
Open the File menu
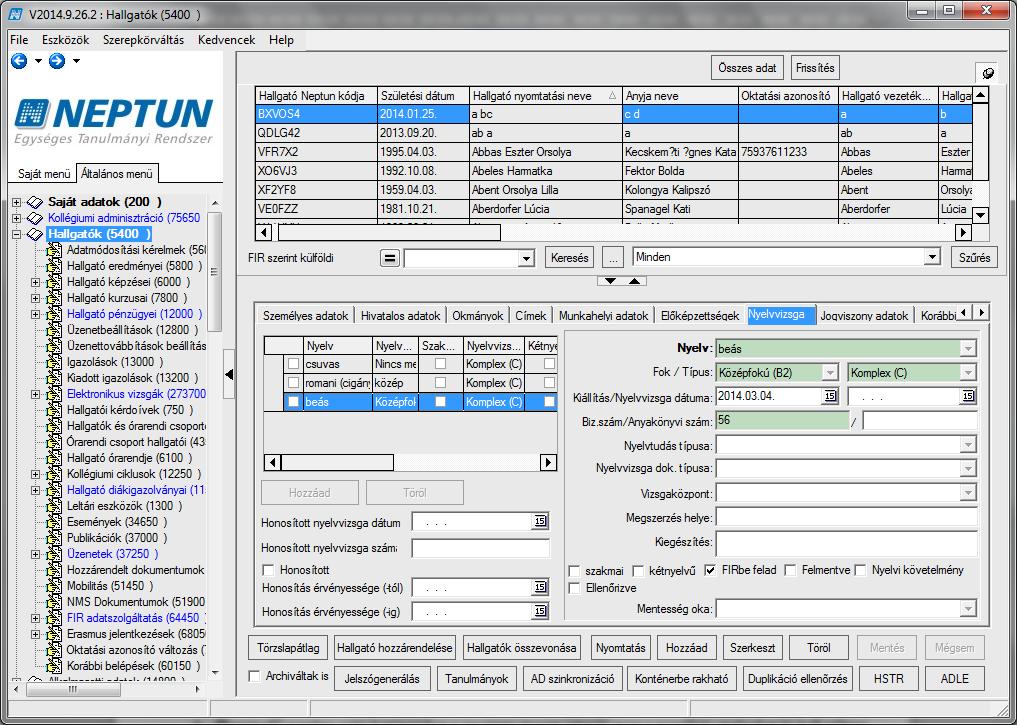coord(19,40)
